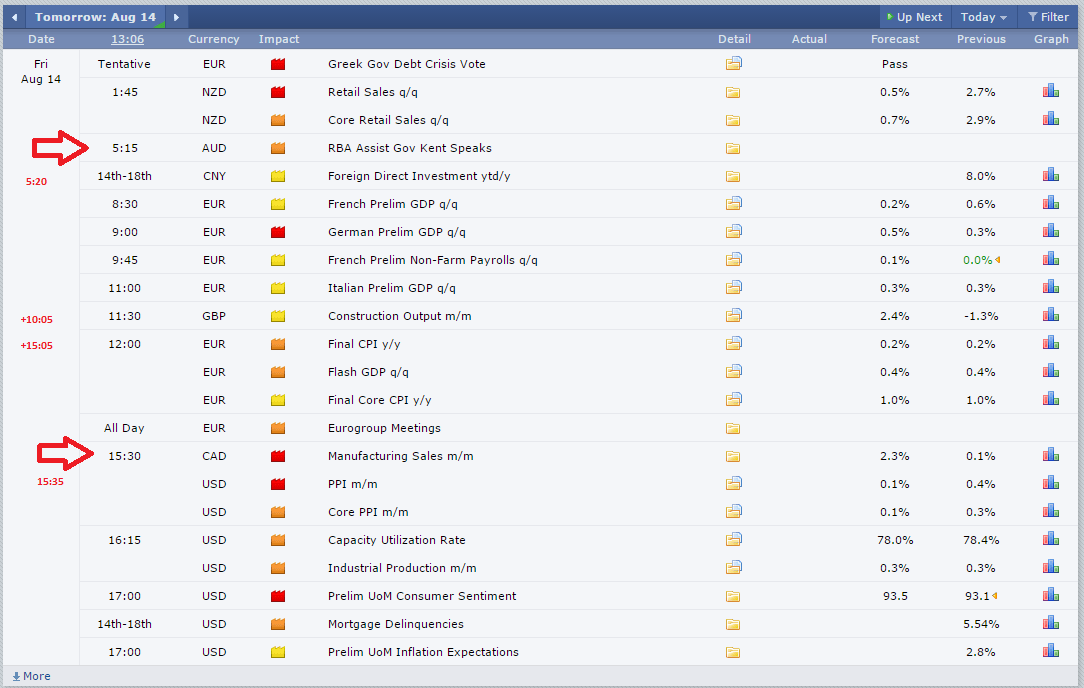This screenshot has height=688, width=1084.
Task: Open detail folder for PPI m/m
Action: [733, 483]
